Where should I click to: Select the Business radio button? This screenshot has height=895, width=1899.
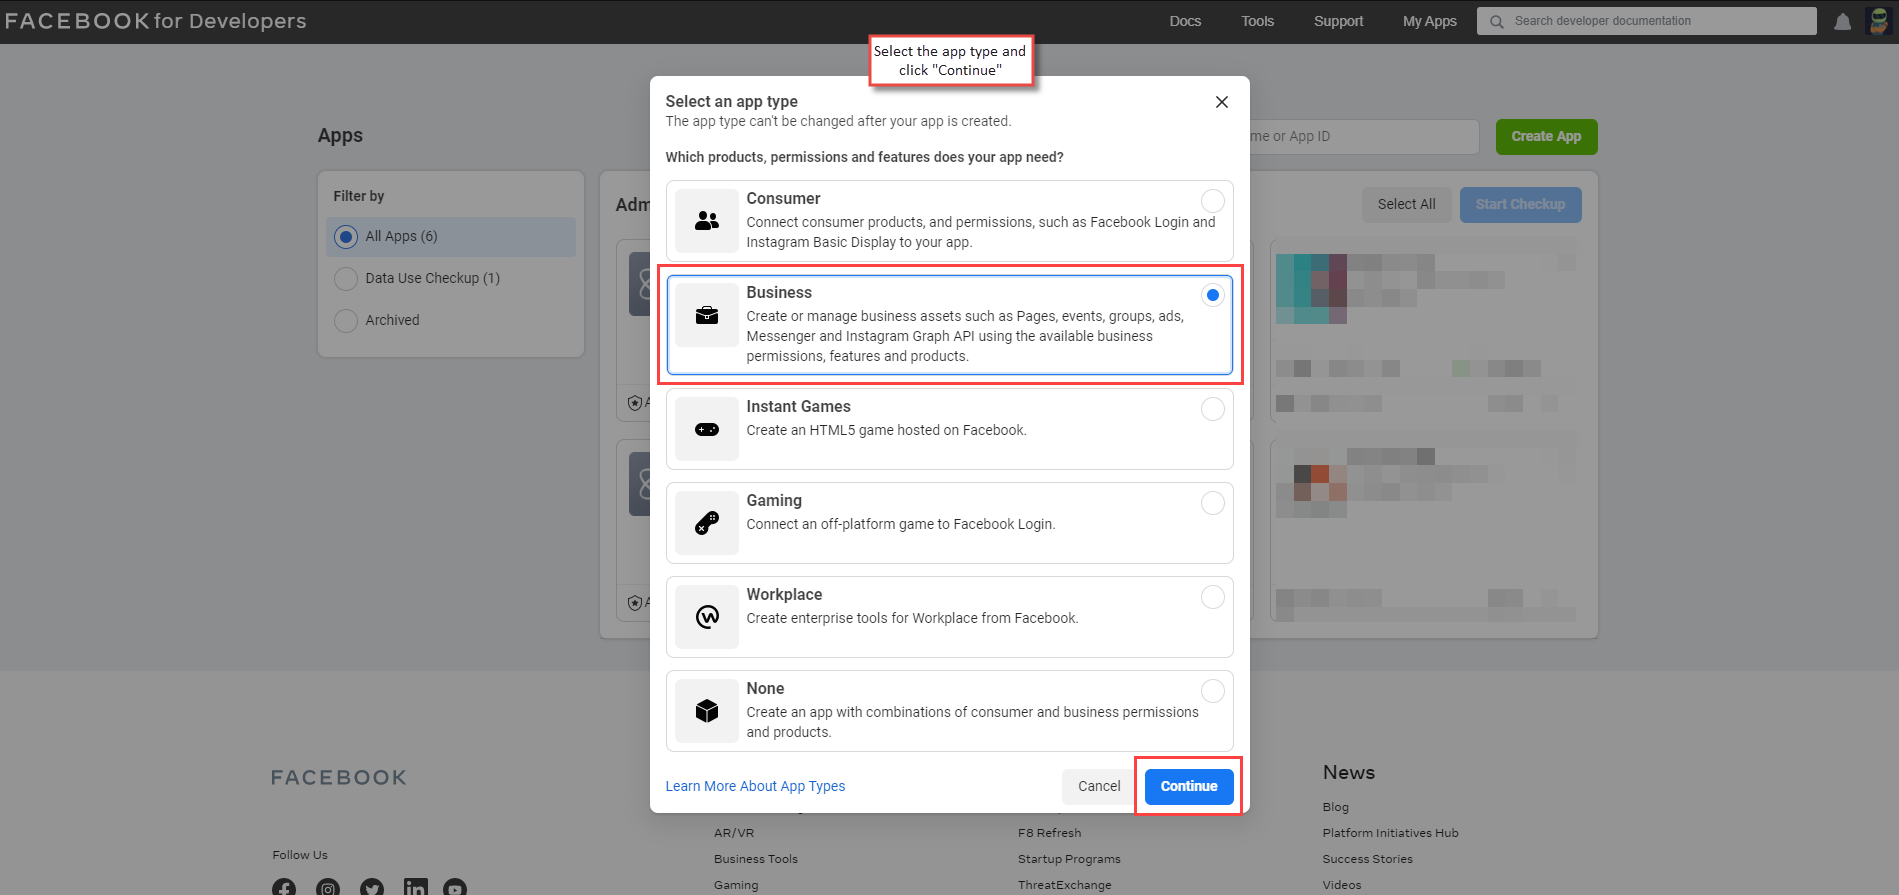pyautogui.click(x=1213, y=295)
